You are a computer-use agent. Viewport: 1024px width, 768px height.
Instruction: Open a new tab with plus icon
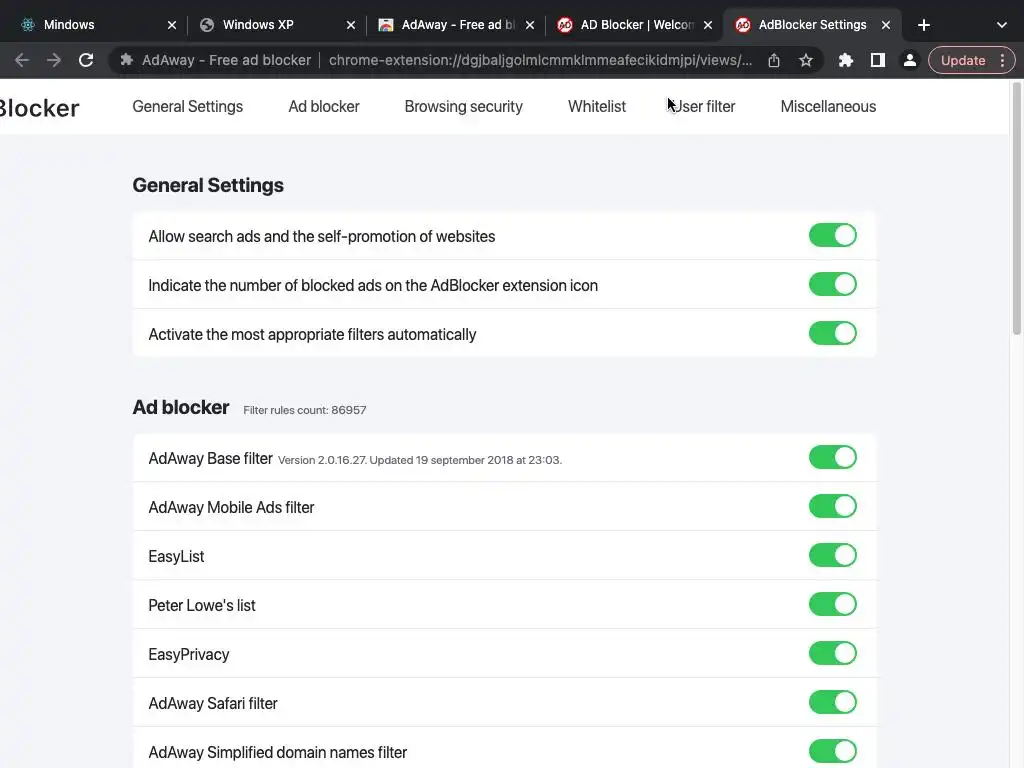(923, 25)
